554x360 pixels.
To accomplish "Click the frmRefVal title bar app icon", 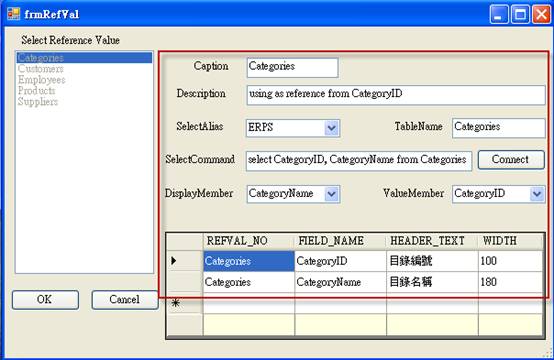I will click(x=14, y=14).
